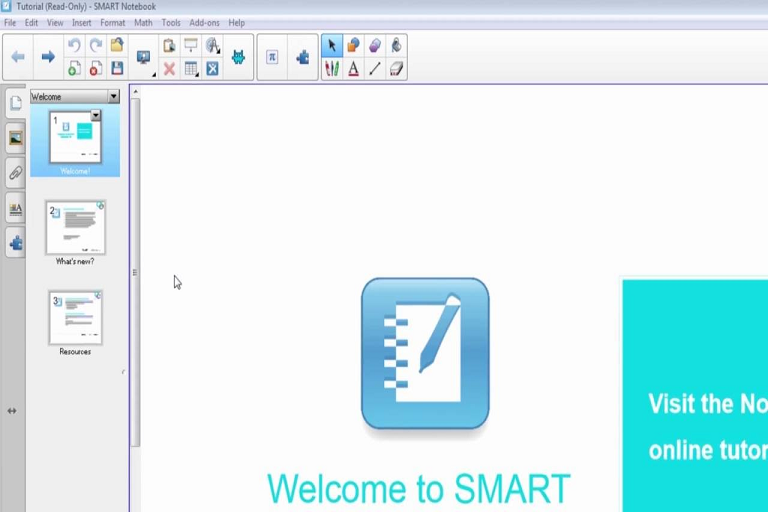Move sidebar using the double-arrow icon
The height and width of the screenshot is (512, 768).
pyautogui.click(x=12, y=411)
